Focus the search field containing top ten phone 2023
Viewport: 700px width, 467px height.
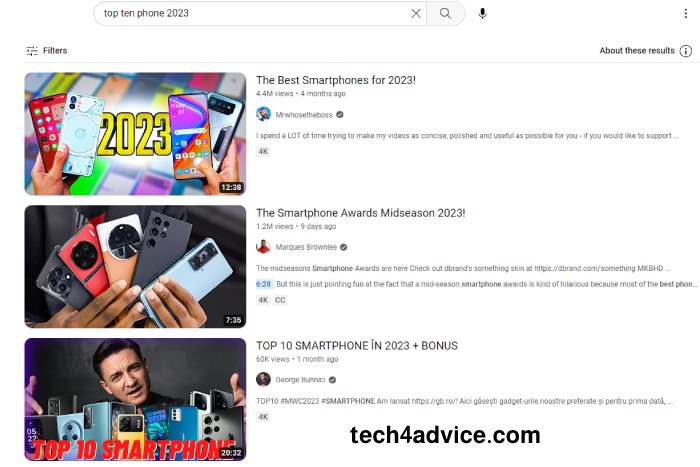coord(254,13)
